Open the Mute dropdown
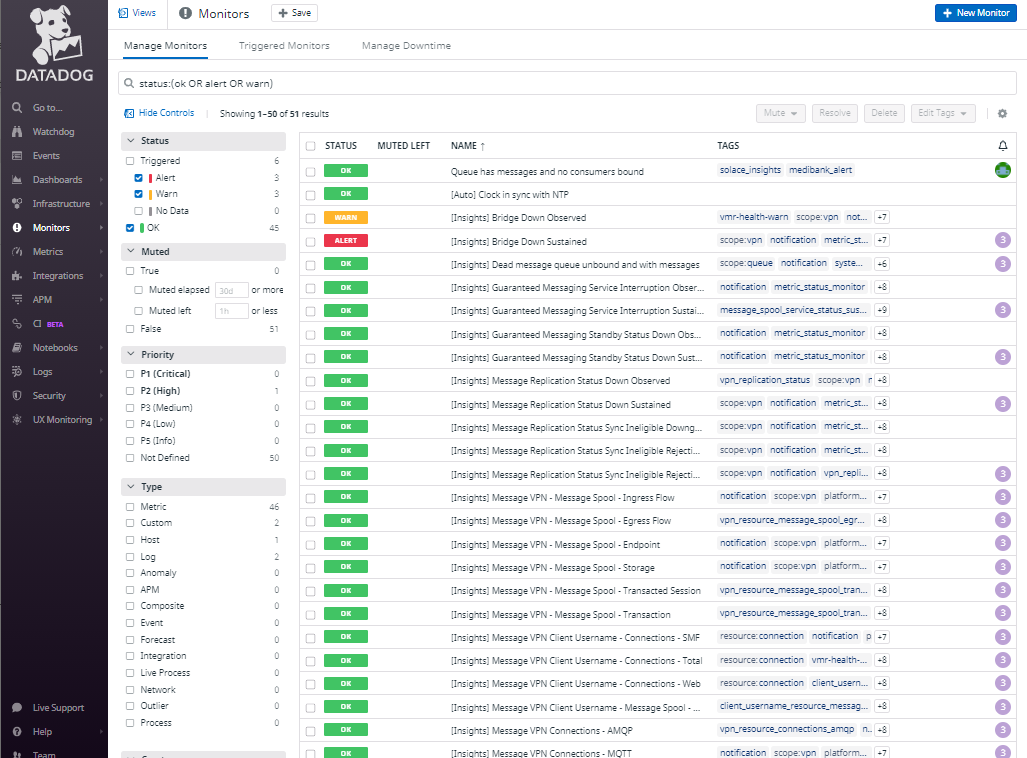The height and width of the screenshot is (758, 1027). tap(781, 114)
